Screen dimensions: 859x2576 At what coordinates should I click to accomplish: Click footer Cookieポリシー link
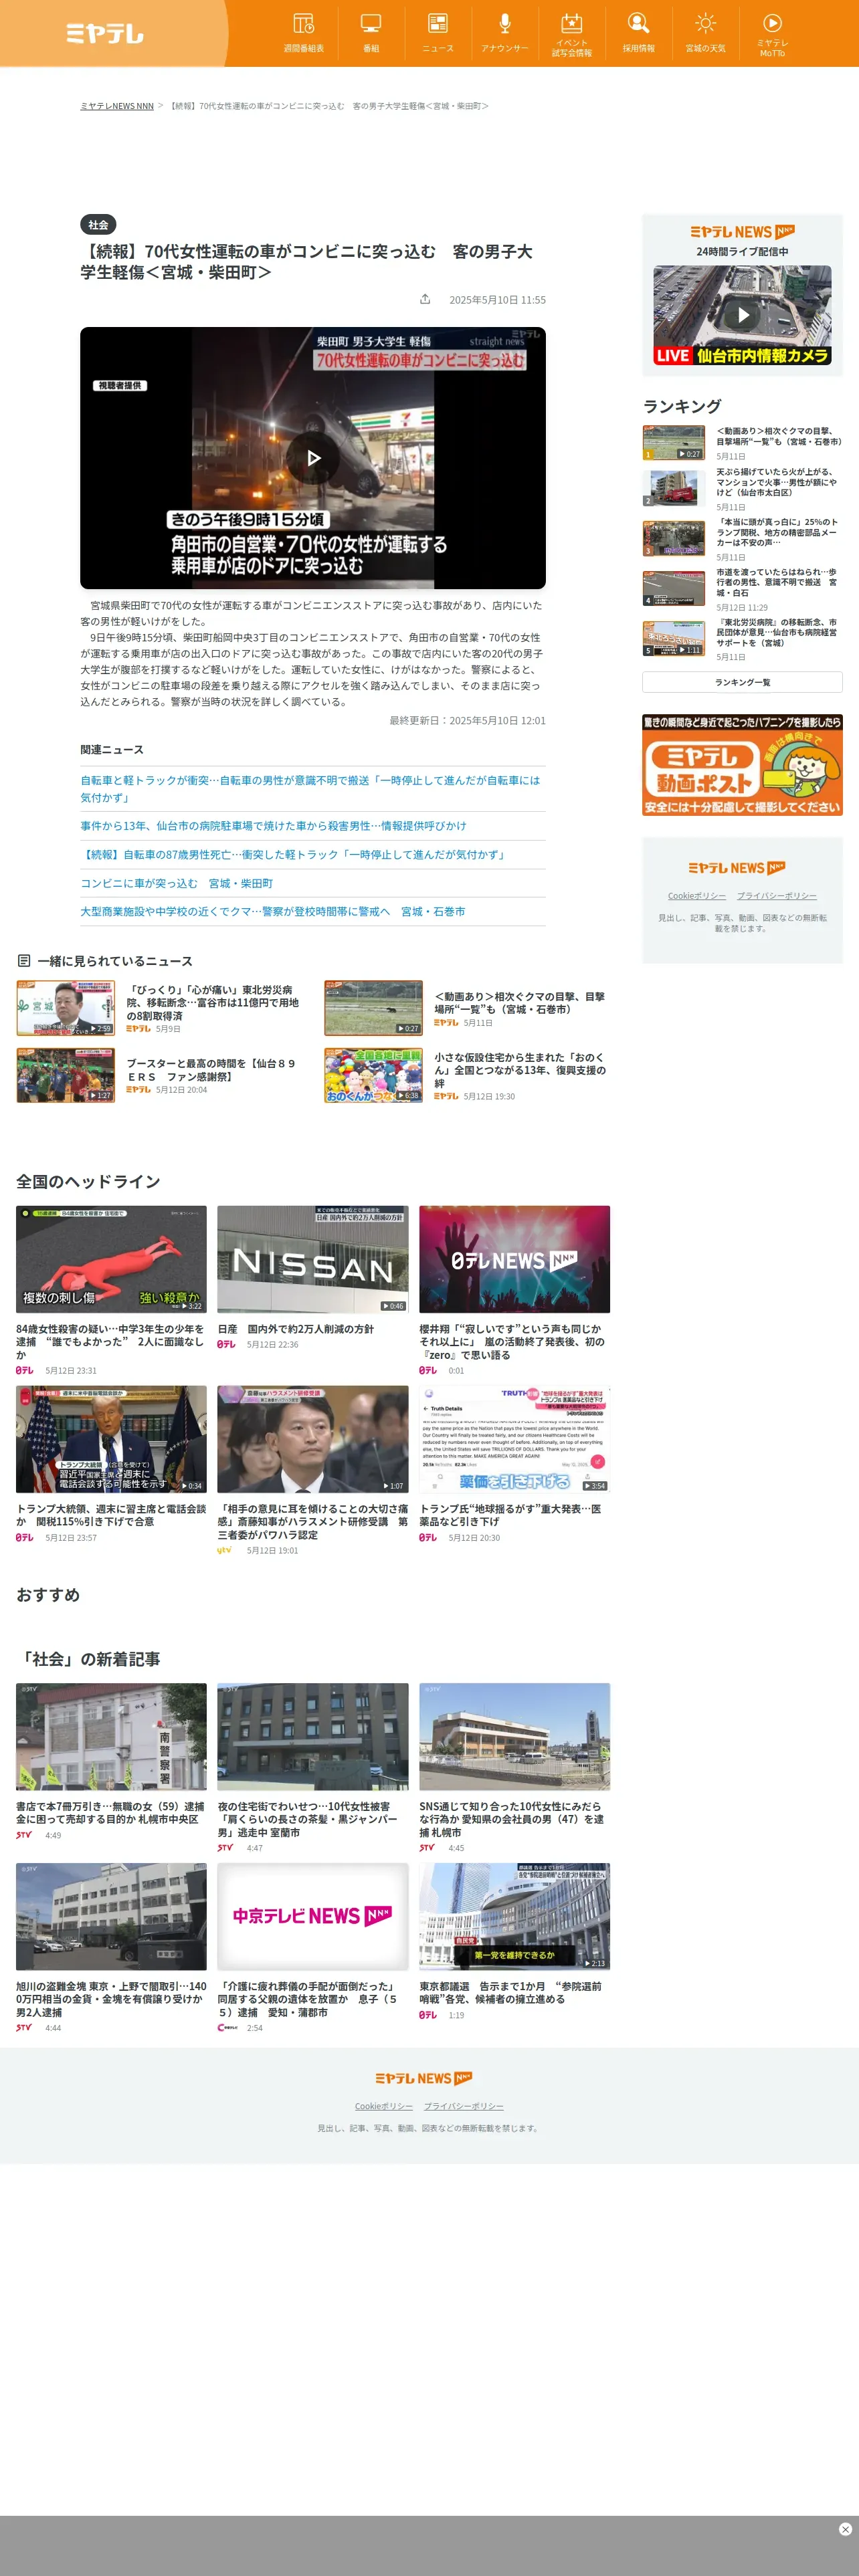384,2106
